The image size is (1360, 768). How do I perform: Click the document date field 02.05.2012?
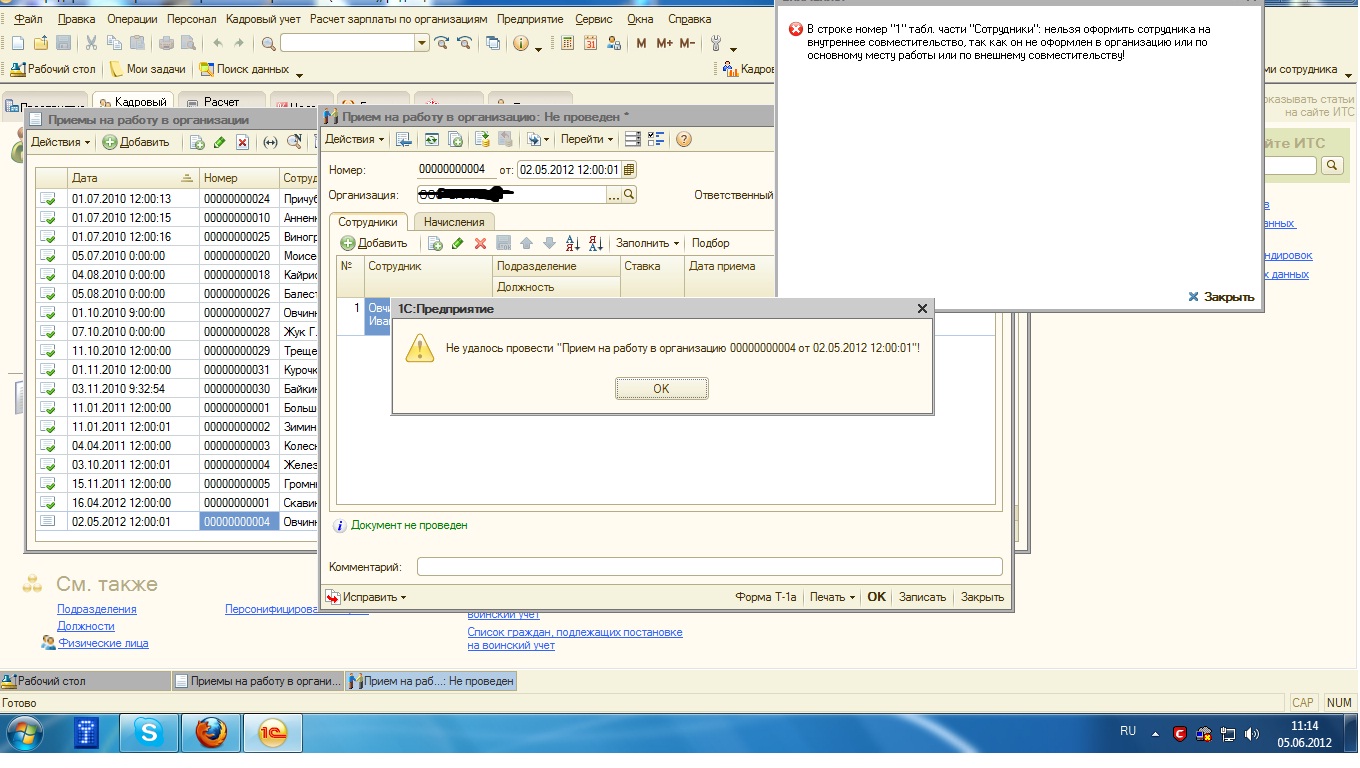(x=569, y=169)
